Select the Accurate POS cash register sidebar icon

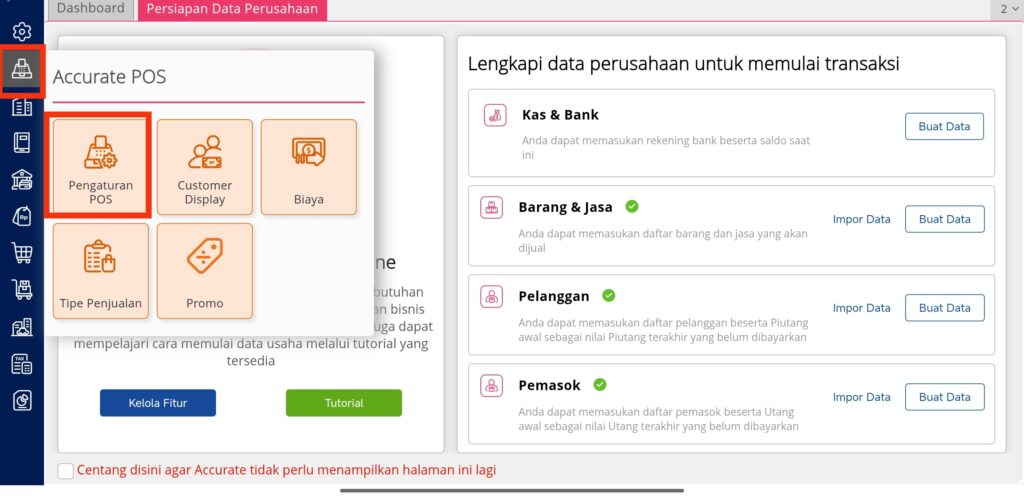pyautogui.click(x=22, y=68)
